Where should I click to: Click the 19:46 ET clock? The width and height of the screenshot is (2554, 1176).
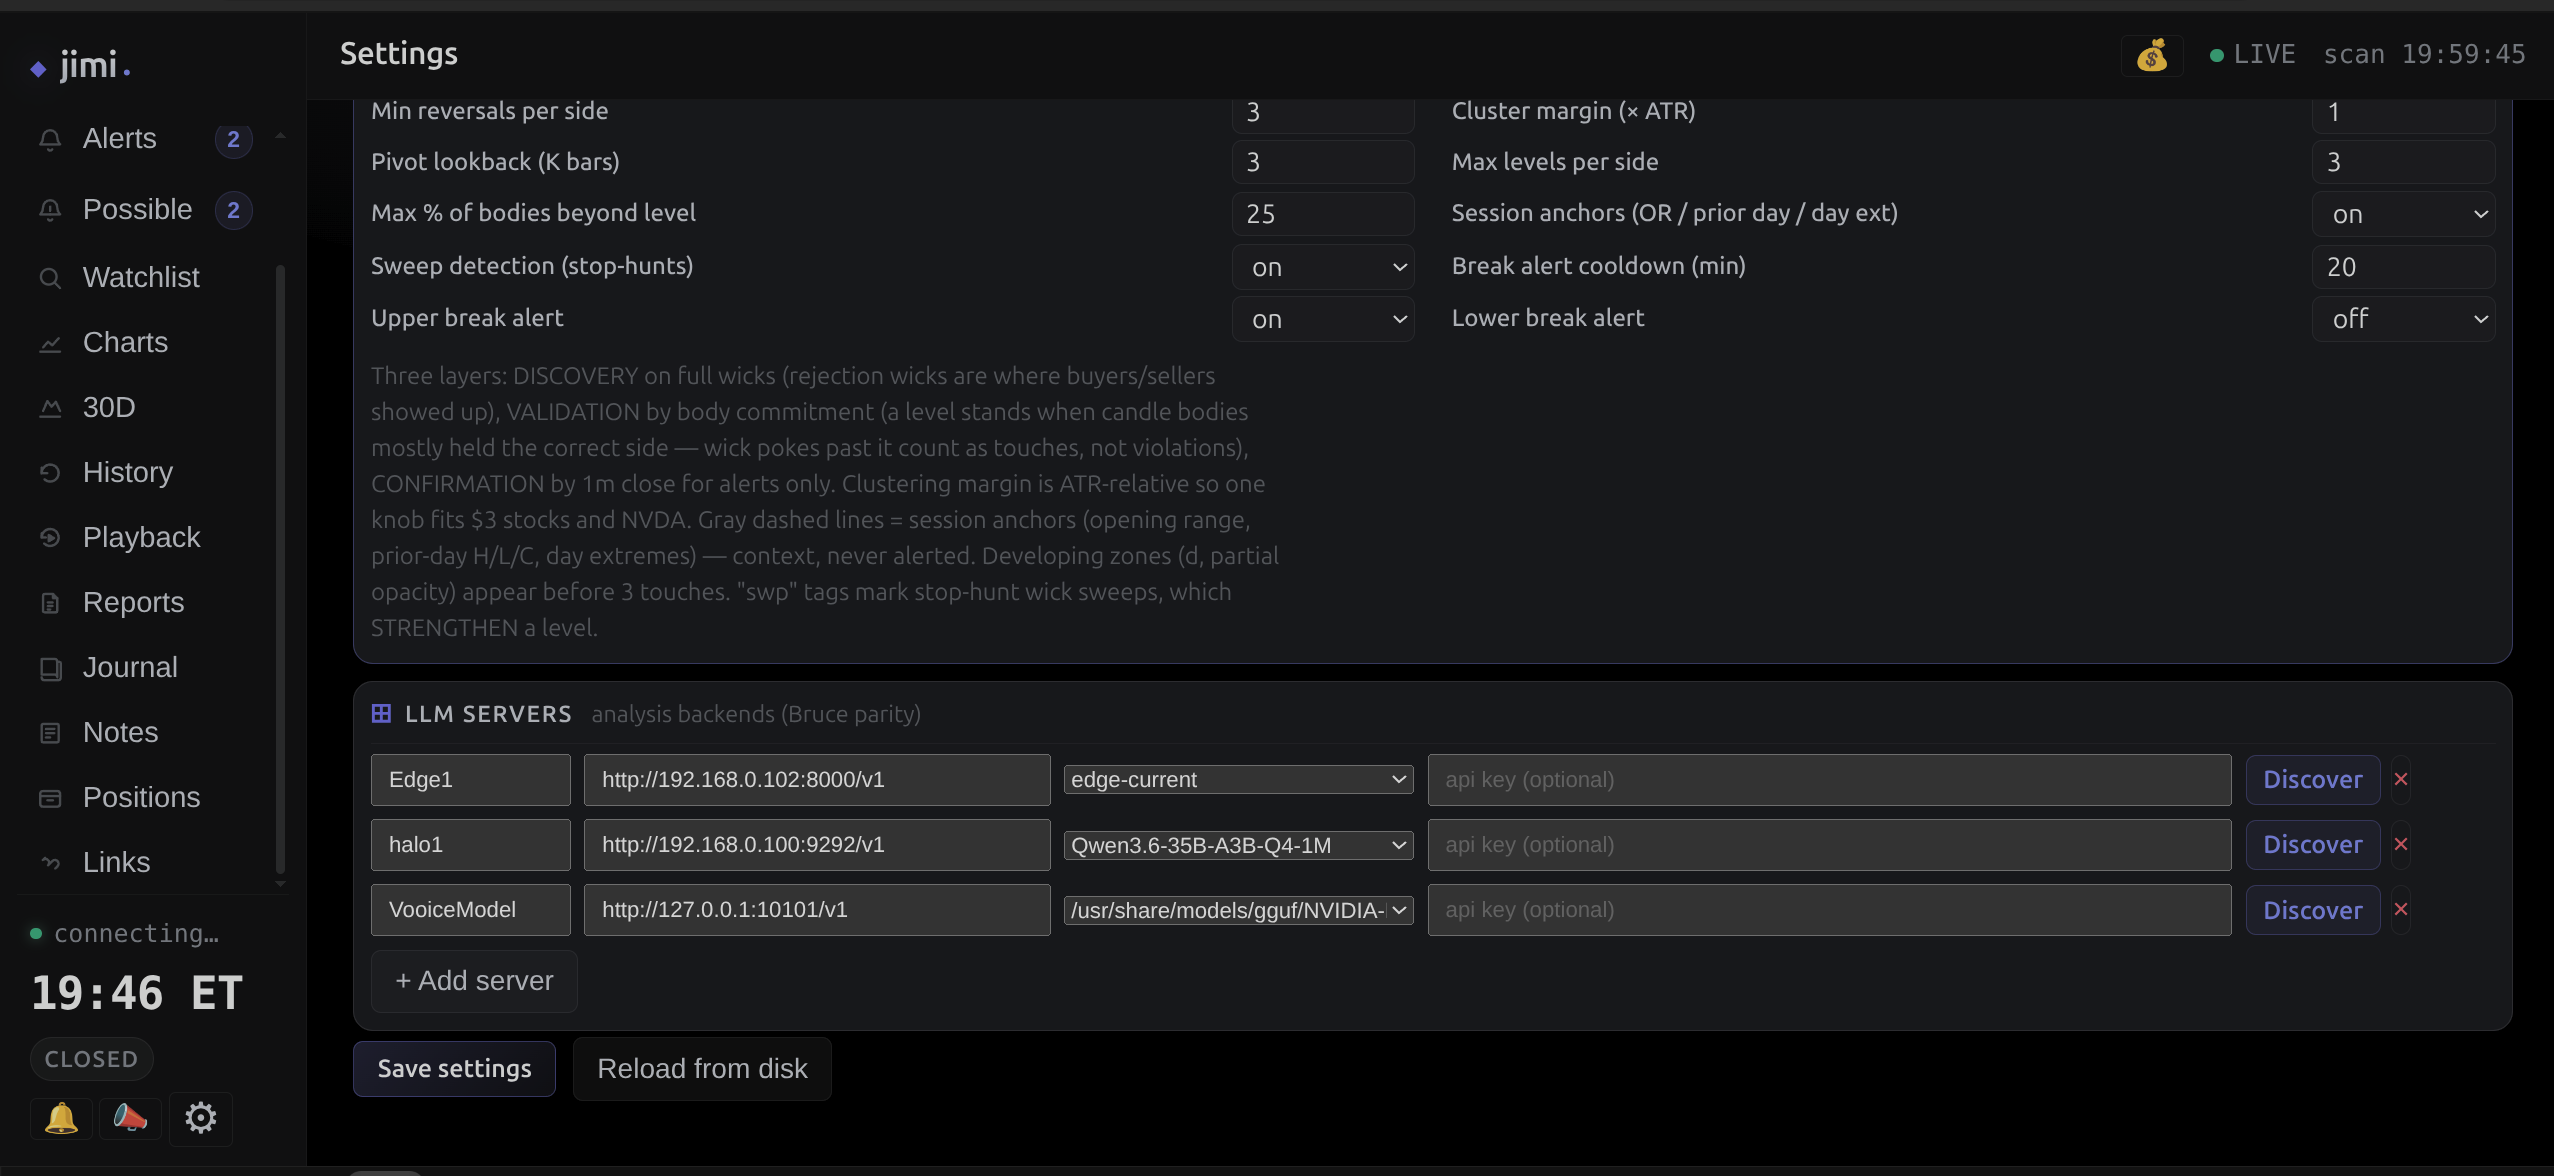137,994
